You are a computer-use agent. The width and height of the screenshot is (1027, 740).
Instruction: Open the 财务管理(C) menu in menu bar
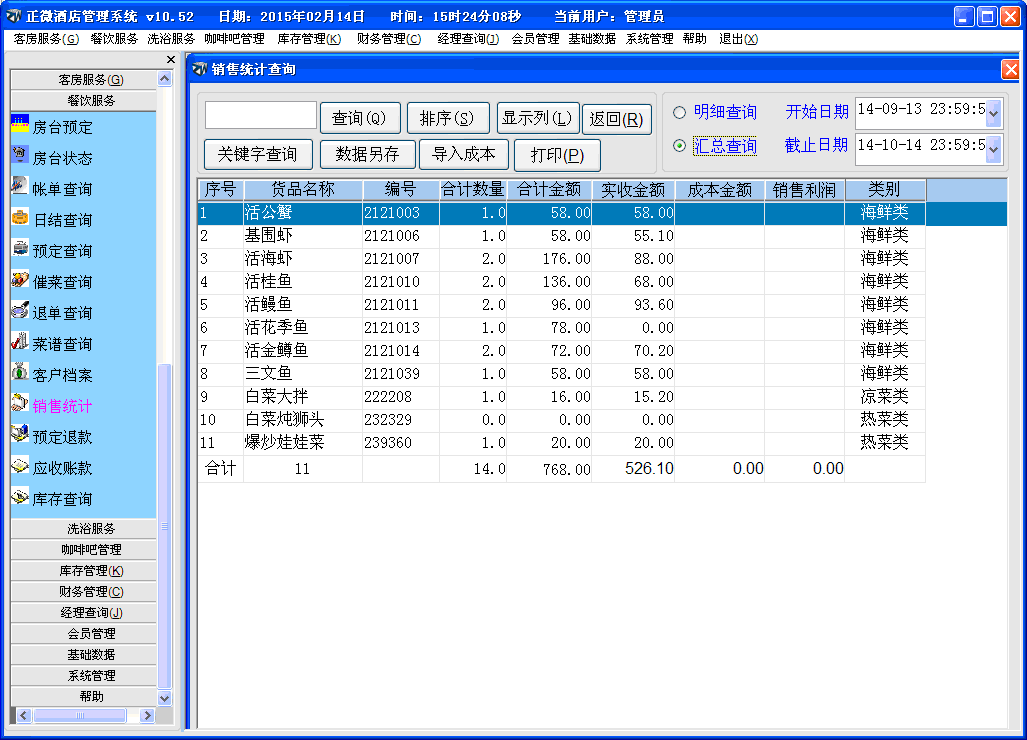click(389, 39)
